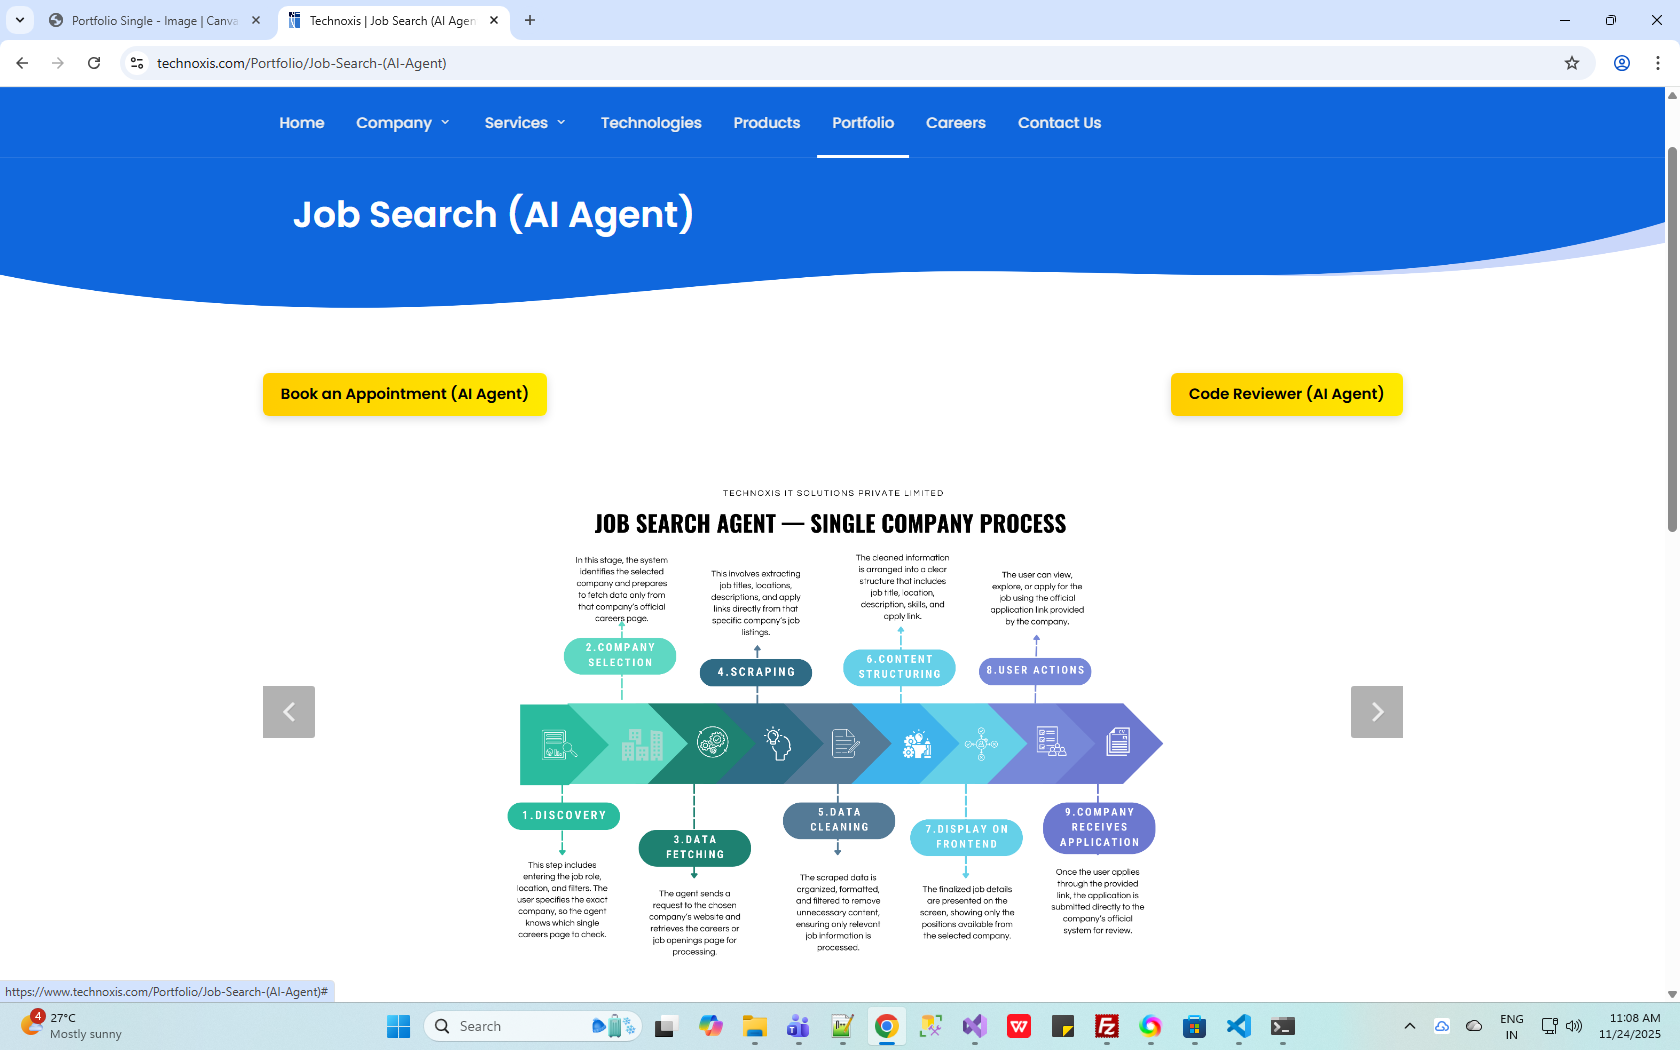
Task: Bookmark this page with the star icon
Action: [1572, 63]
